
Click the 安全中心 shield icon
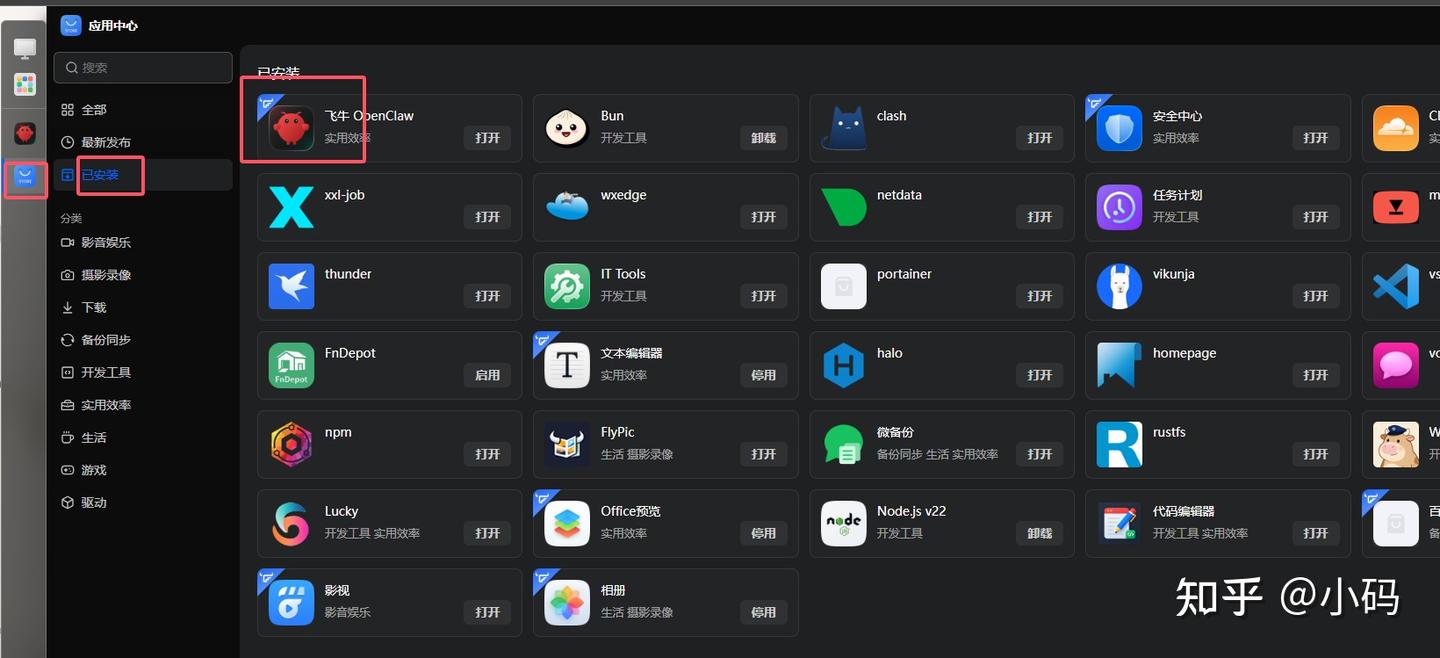[x=1119, y=128]
